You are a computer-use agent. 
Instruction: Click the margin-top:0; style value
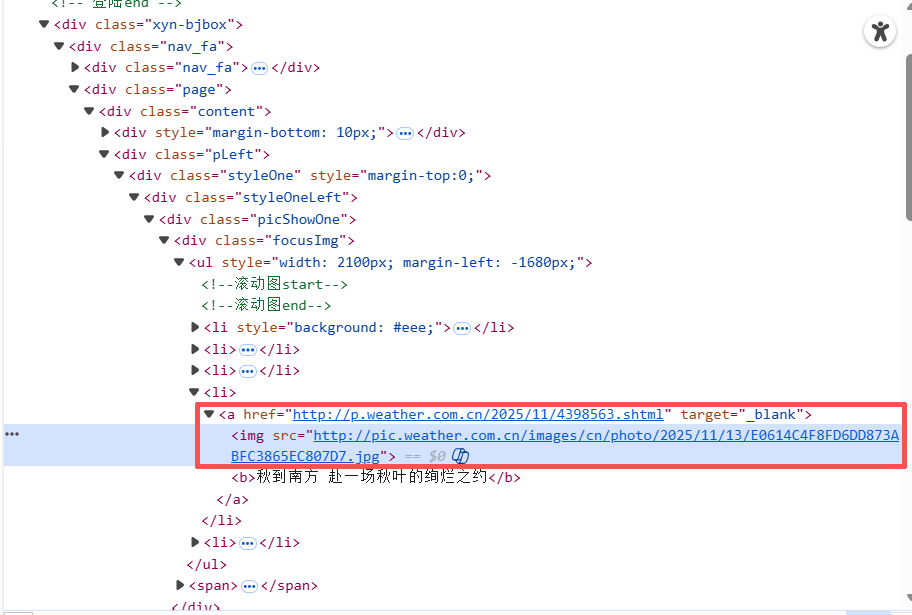pyautogui.click(x=422, y=175)
